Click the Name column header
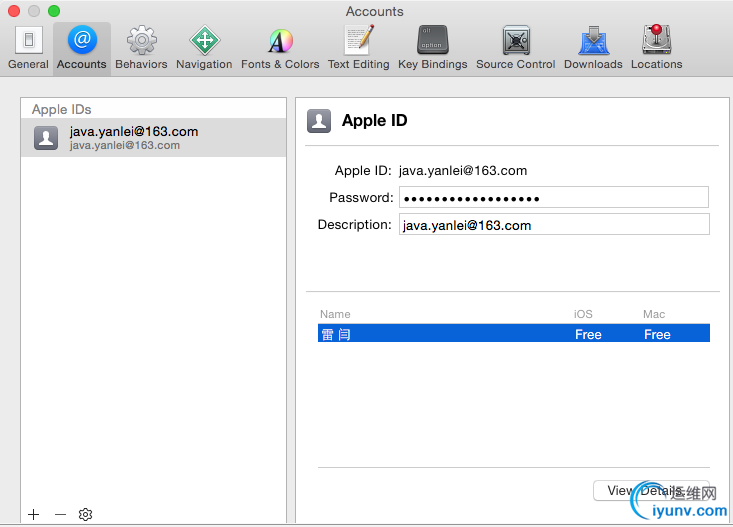 335,314
